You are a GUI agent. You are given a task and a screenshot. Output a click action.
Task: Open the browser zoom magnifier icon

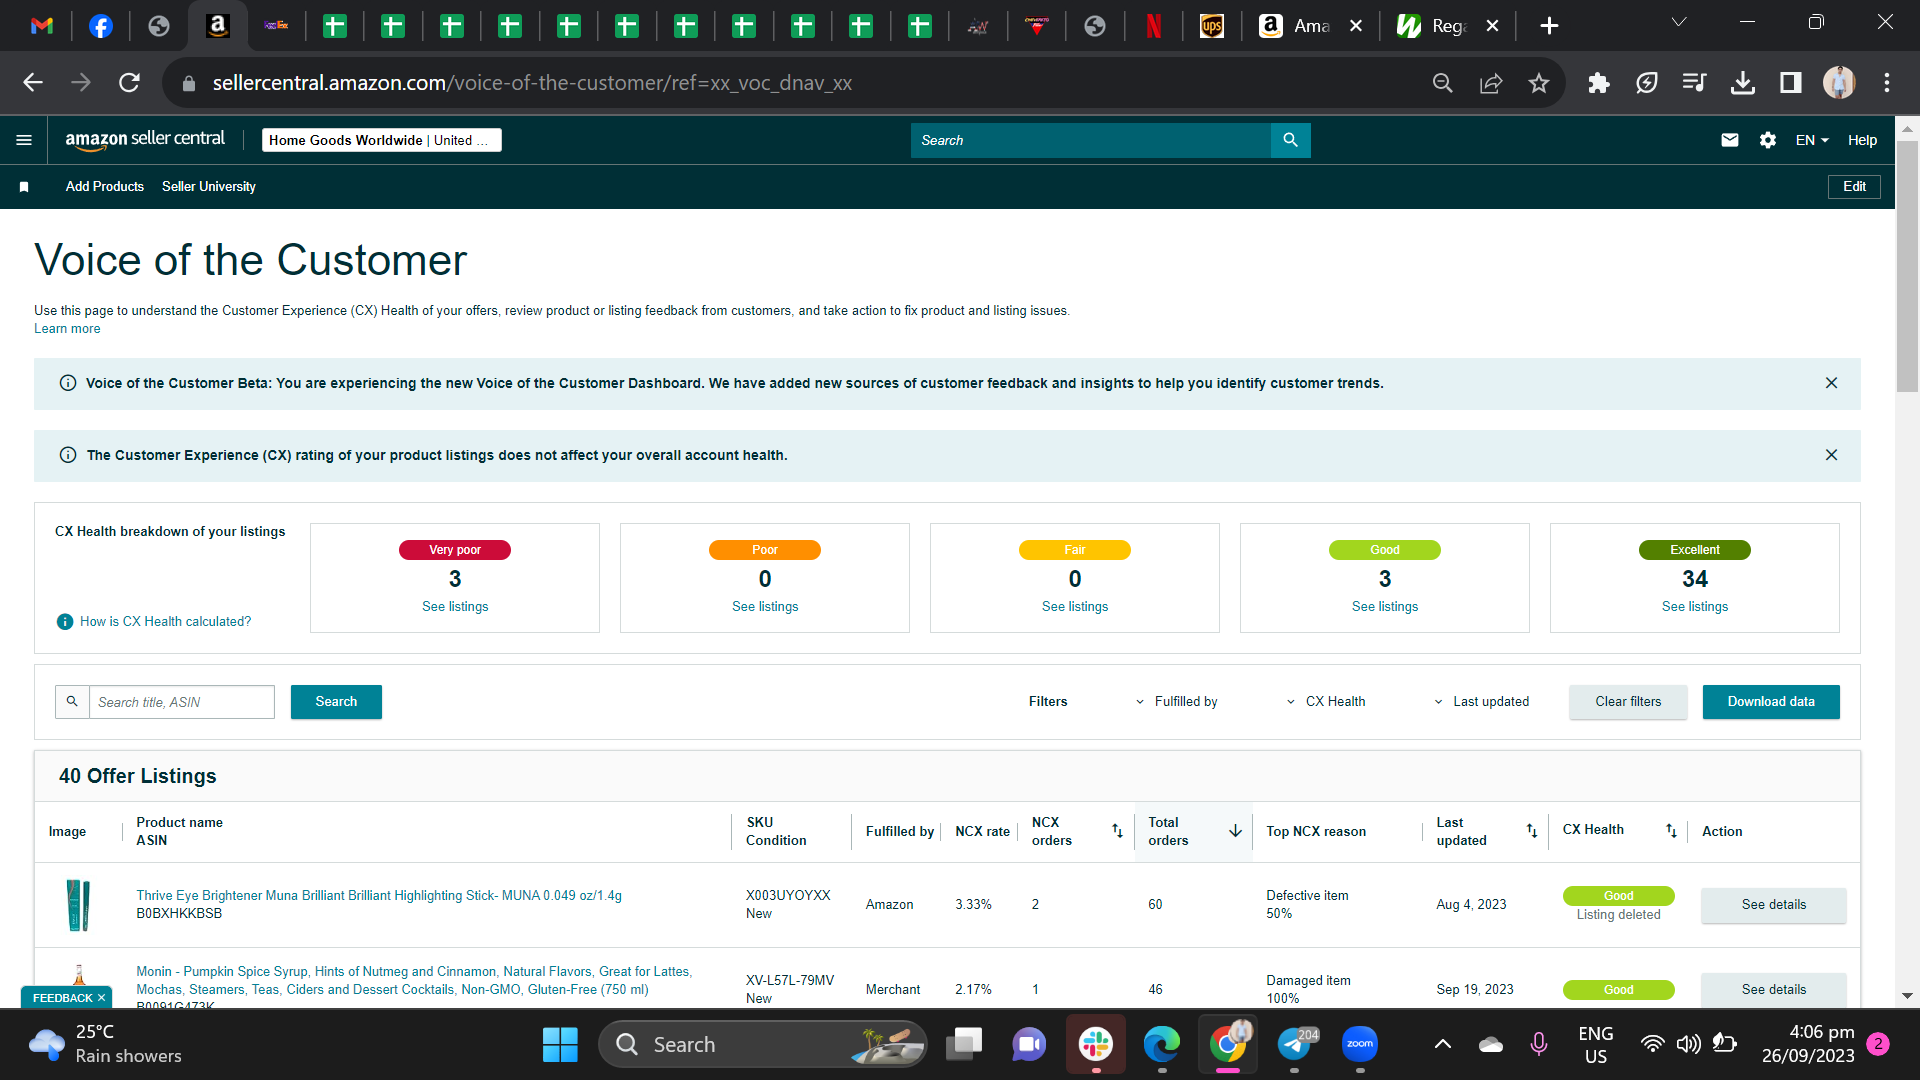click(x=1442, y=83)
